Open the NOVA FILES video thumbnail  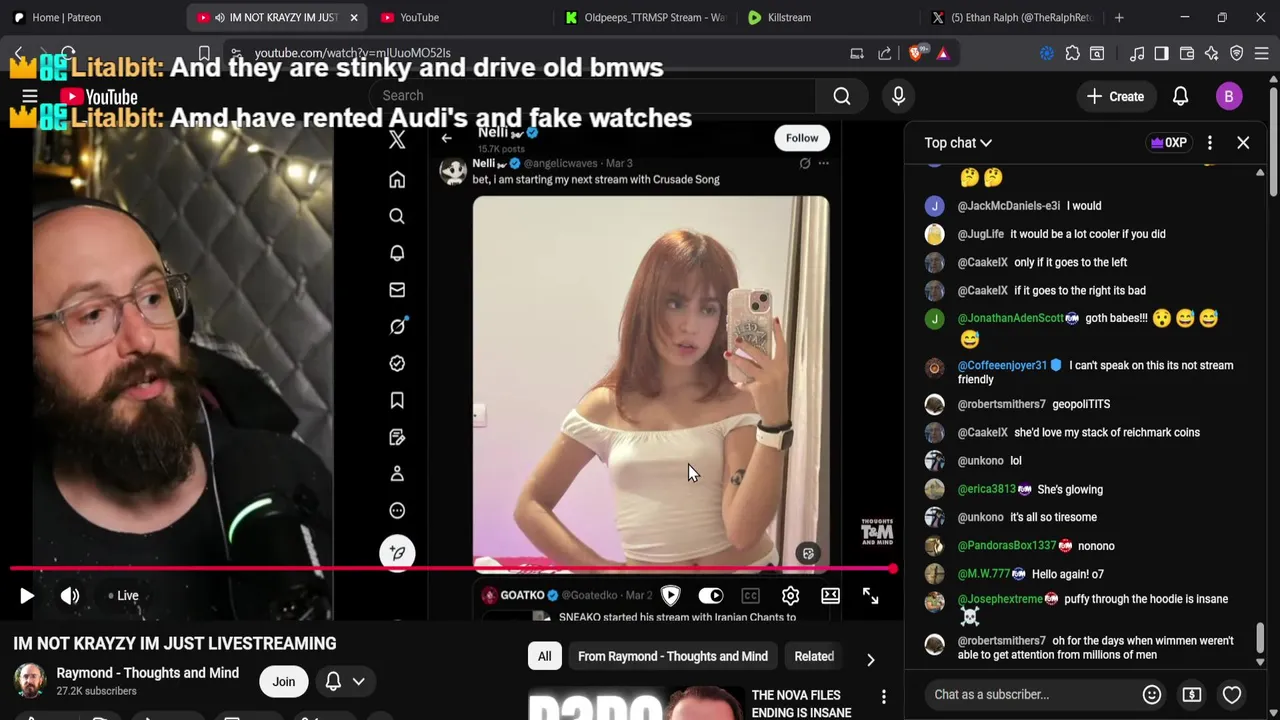[x=635, y=703]
